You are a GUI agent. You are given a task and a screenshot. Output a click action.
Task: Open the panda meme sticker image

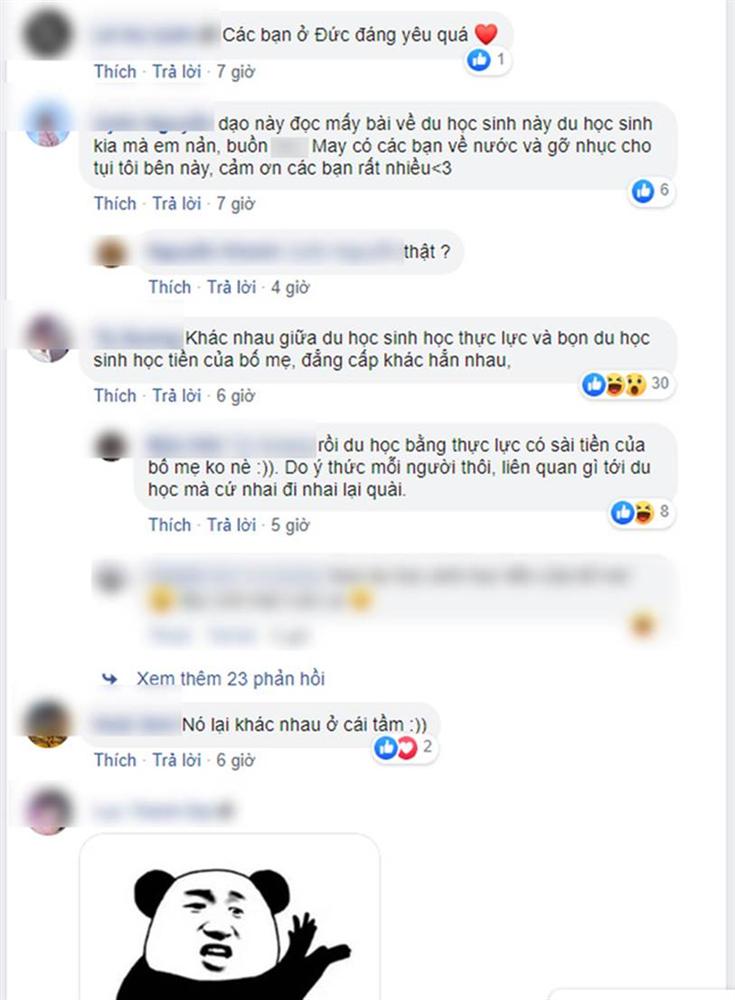(x=230, y=917)
